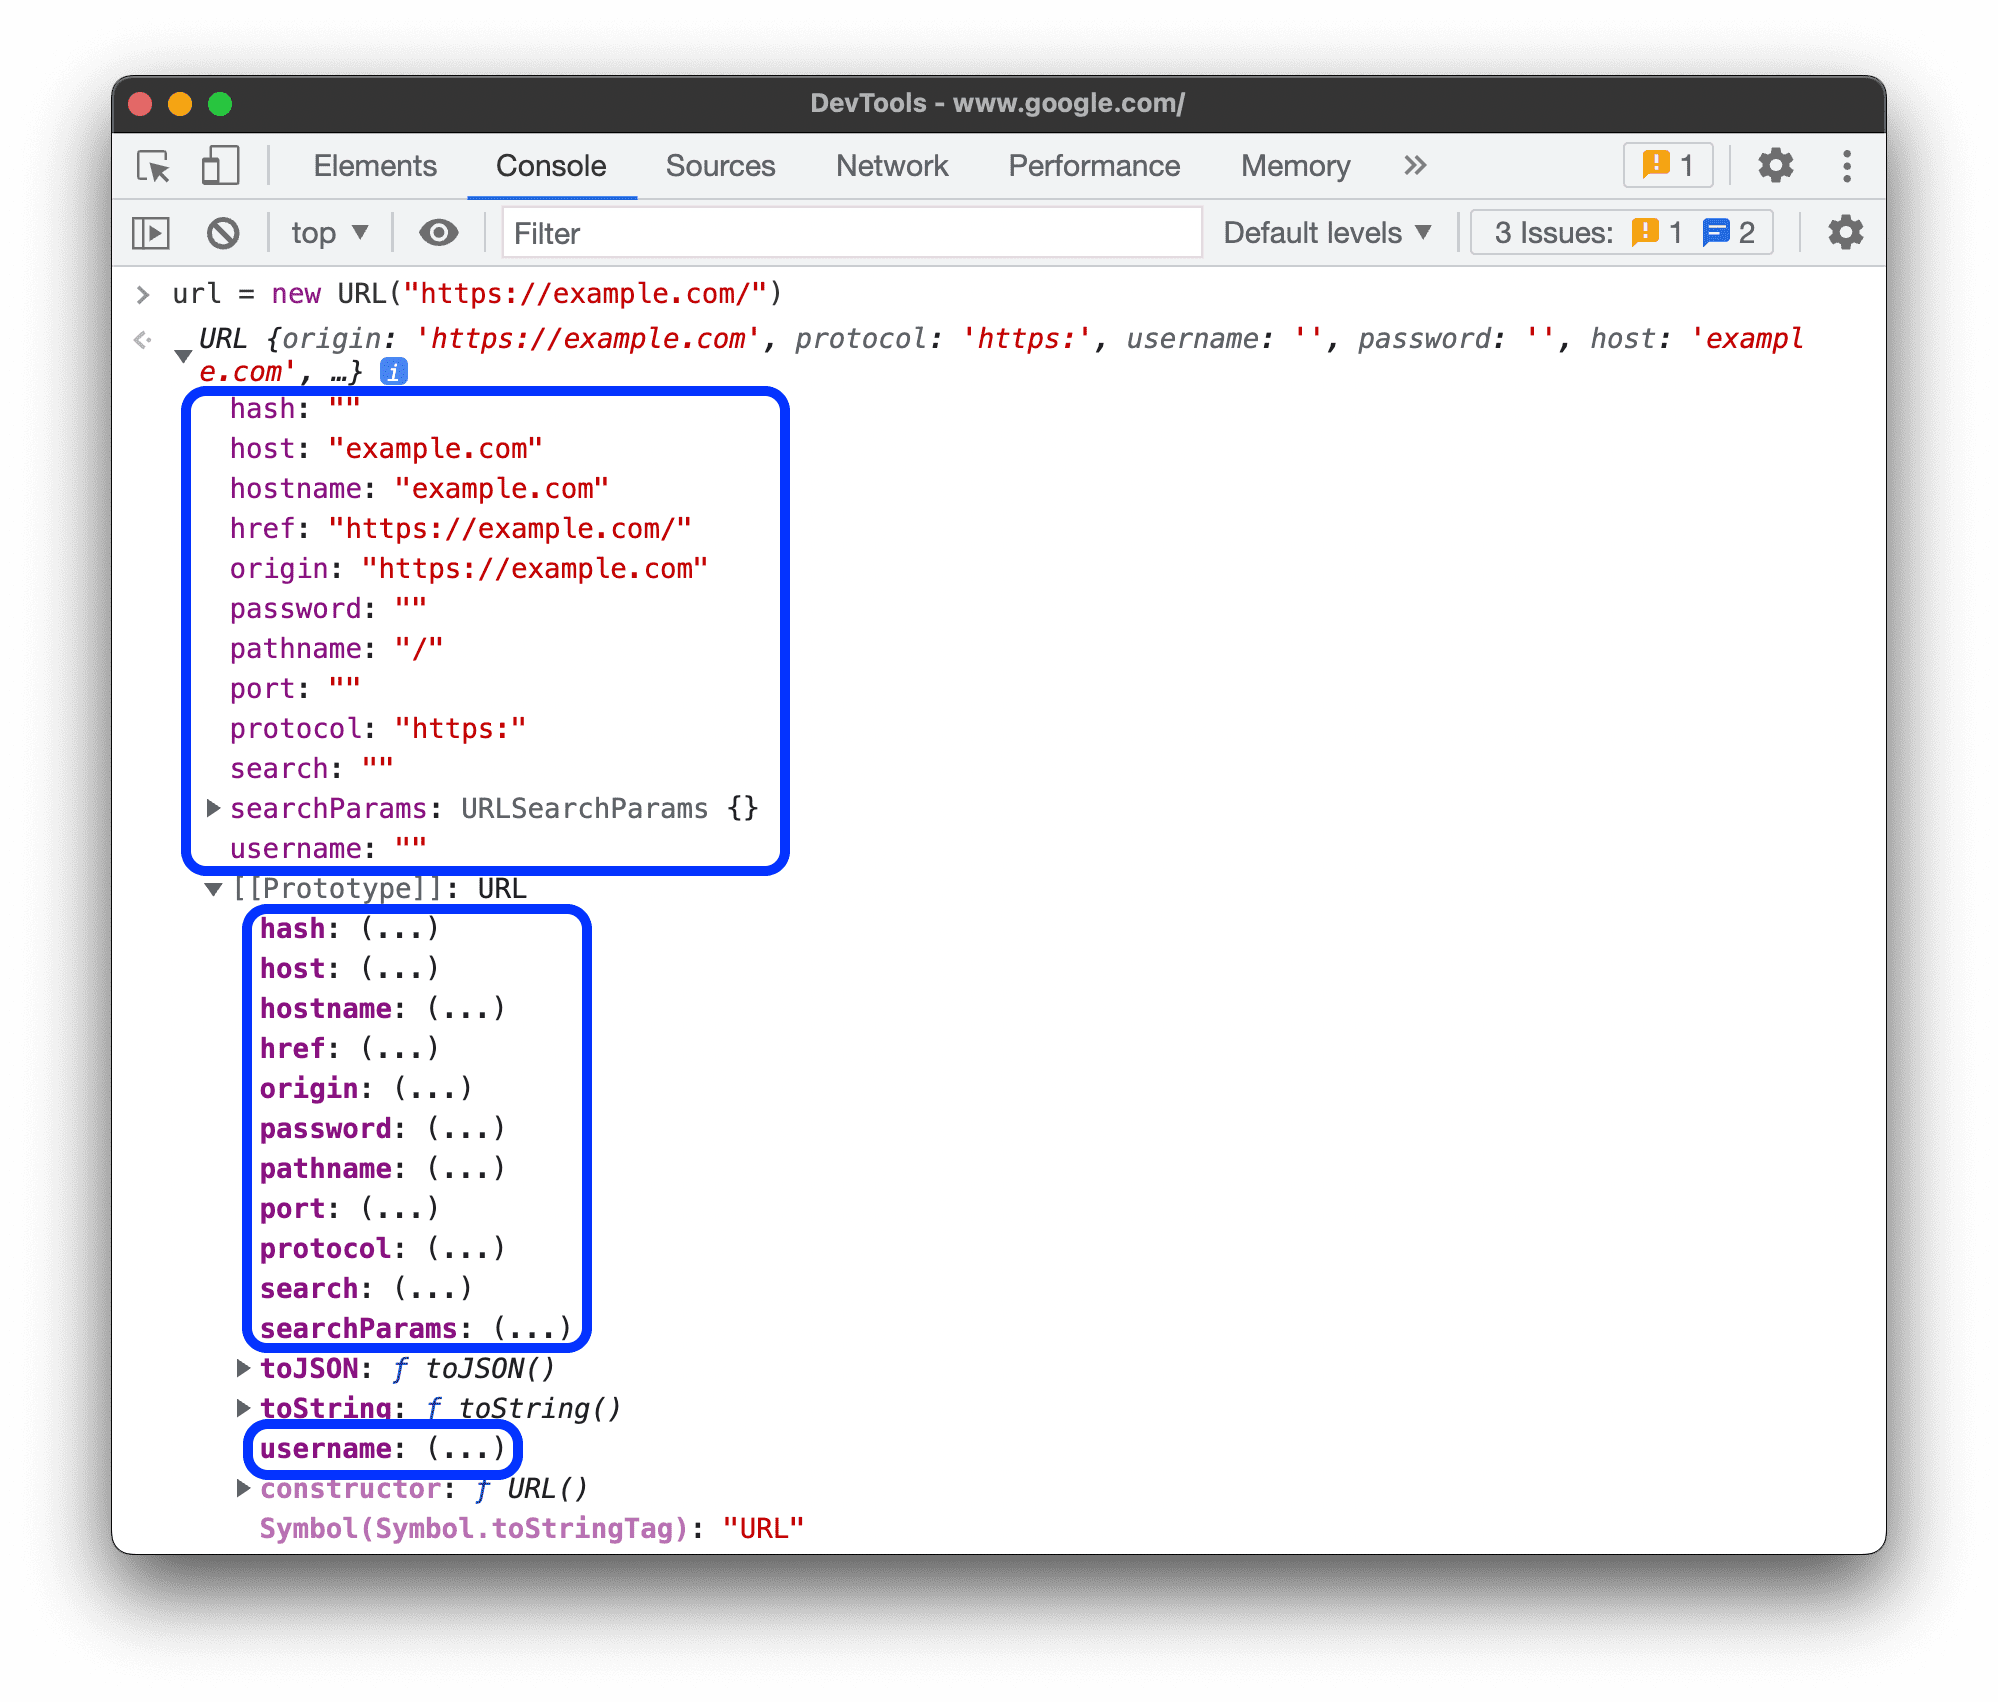The image size is (1998, 1702).
Task: Click the clear console prohibition icon
Action: click(225, 233)
